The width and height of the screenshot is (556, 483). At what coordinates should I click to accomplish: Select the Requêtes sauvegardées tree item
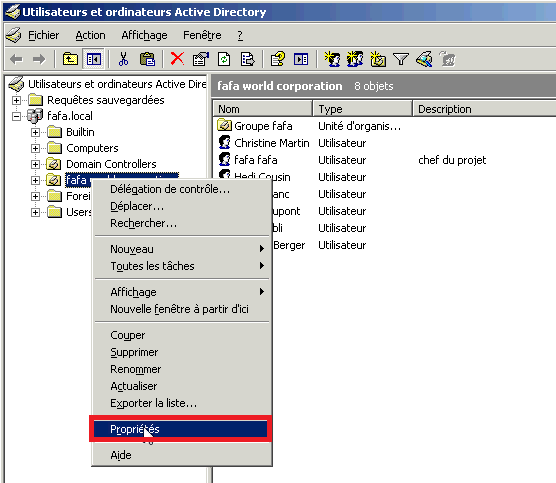pyautogui.click(x=106, y=100)
